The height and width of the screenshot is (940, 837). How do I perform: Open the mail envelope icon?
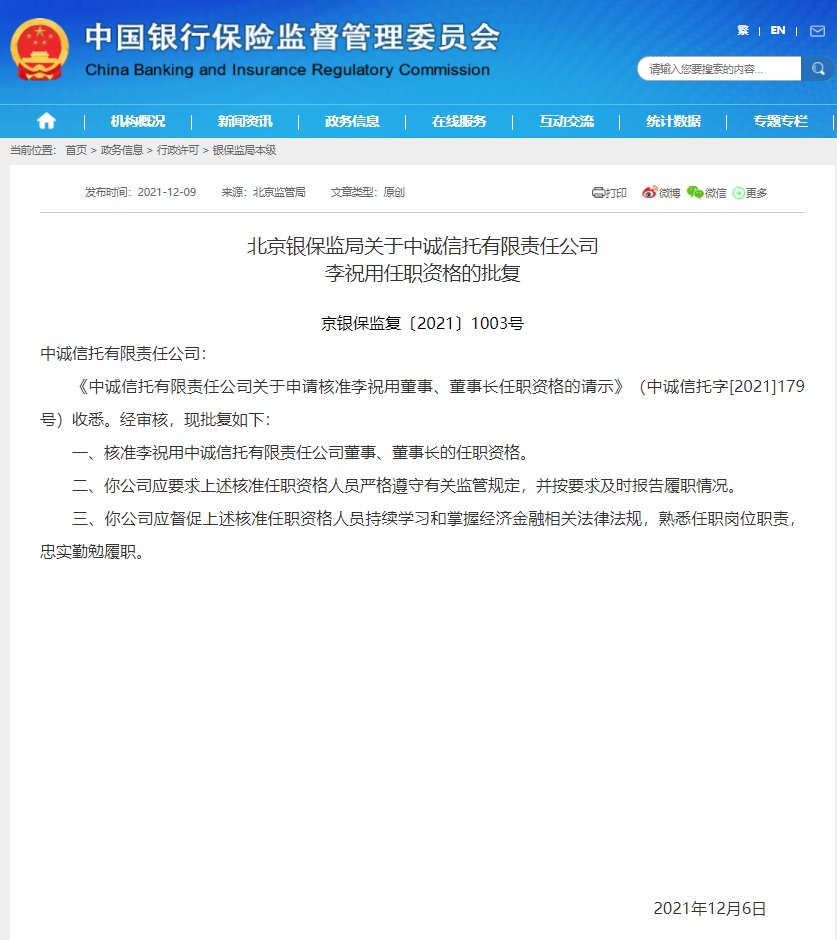pyautogui.click(x=817, y=31)
